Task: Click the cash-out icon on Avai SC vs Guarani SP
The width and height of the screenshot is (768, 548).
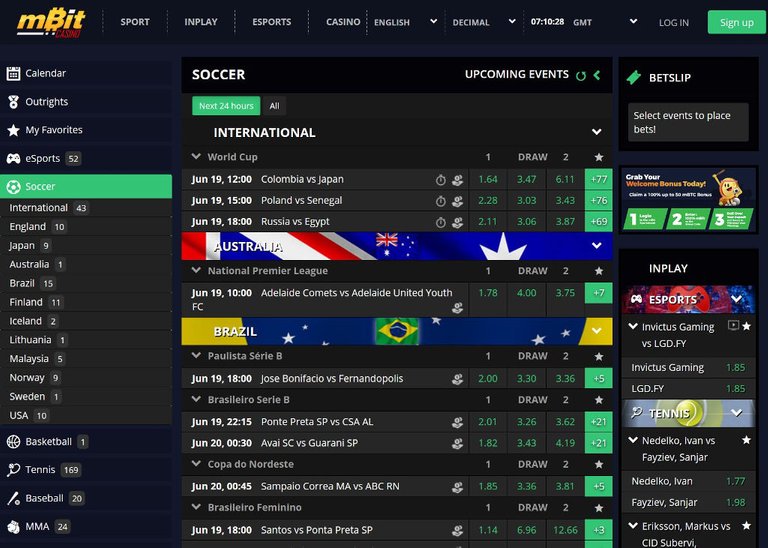Action: coord(457,444)
